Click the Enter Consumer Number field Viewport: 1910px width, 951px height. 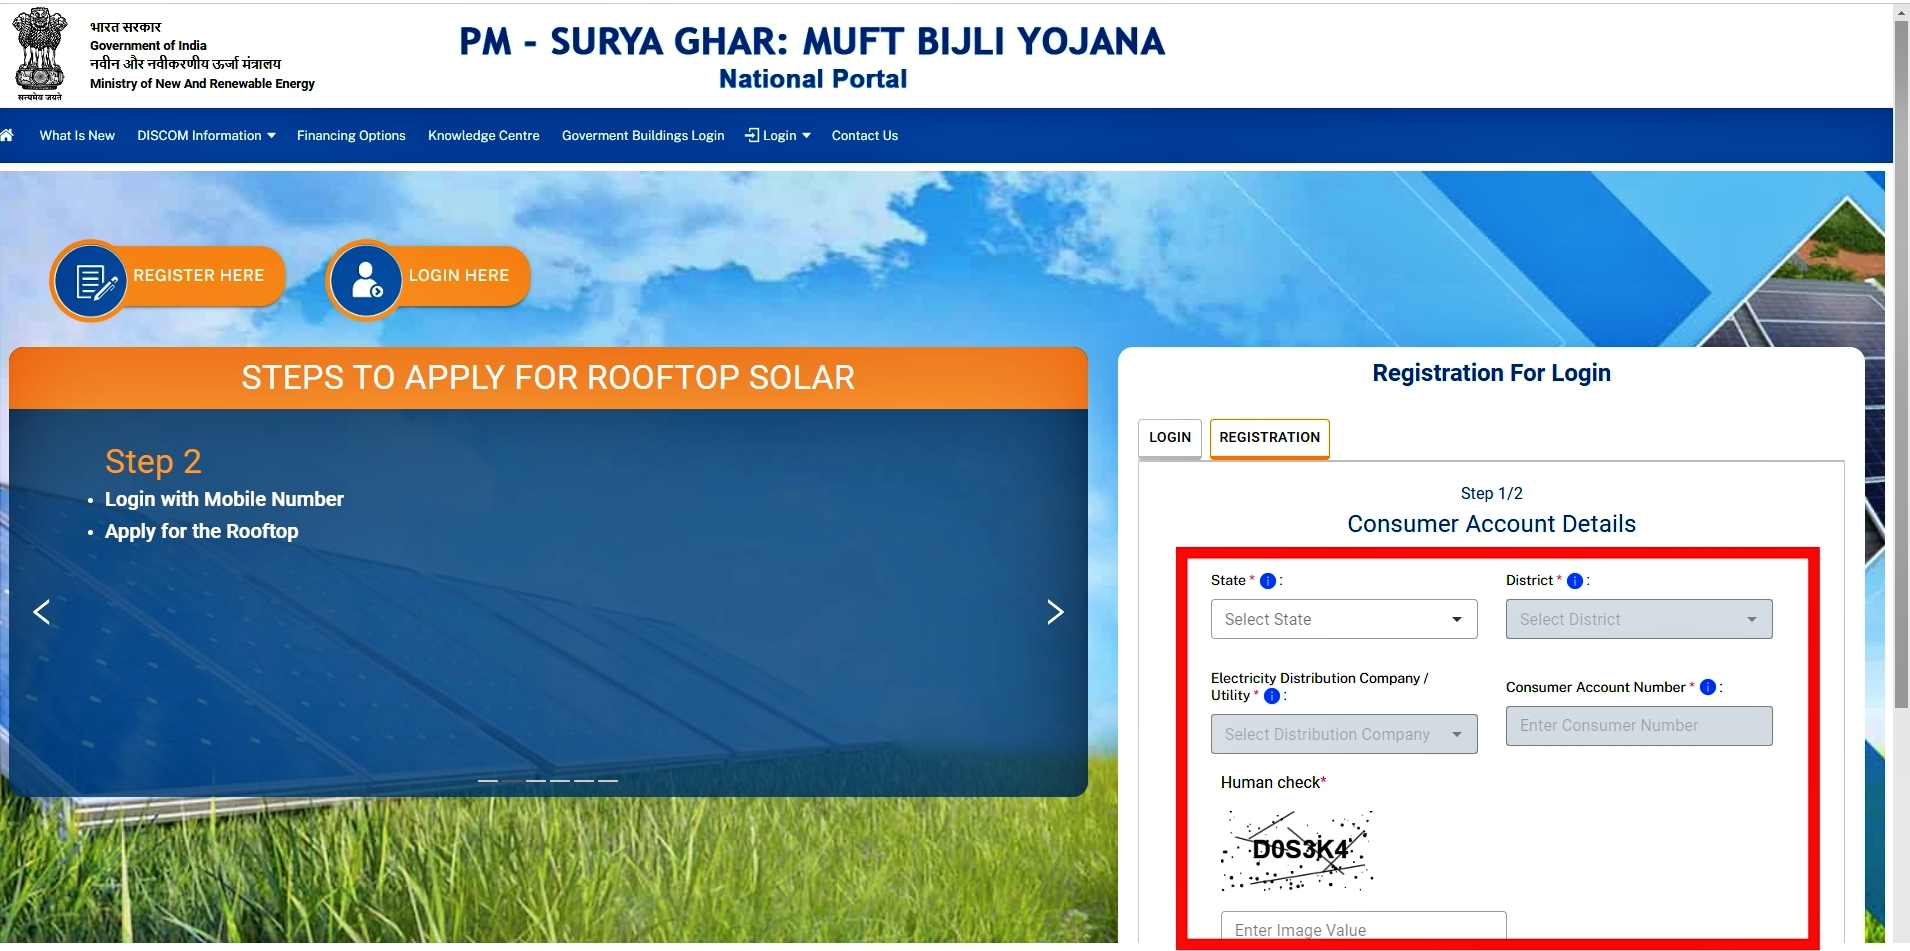click(1639, 726)
